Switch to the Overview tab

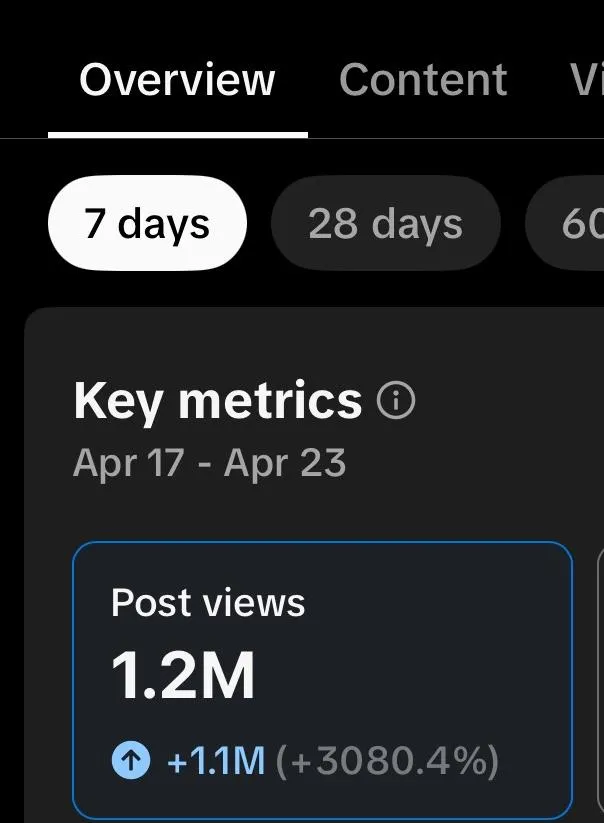tap(177, 80)
